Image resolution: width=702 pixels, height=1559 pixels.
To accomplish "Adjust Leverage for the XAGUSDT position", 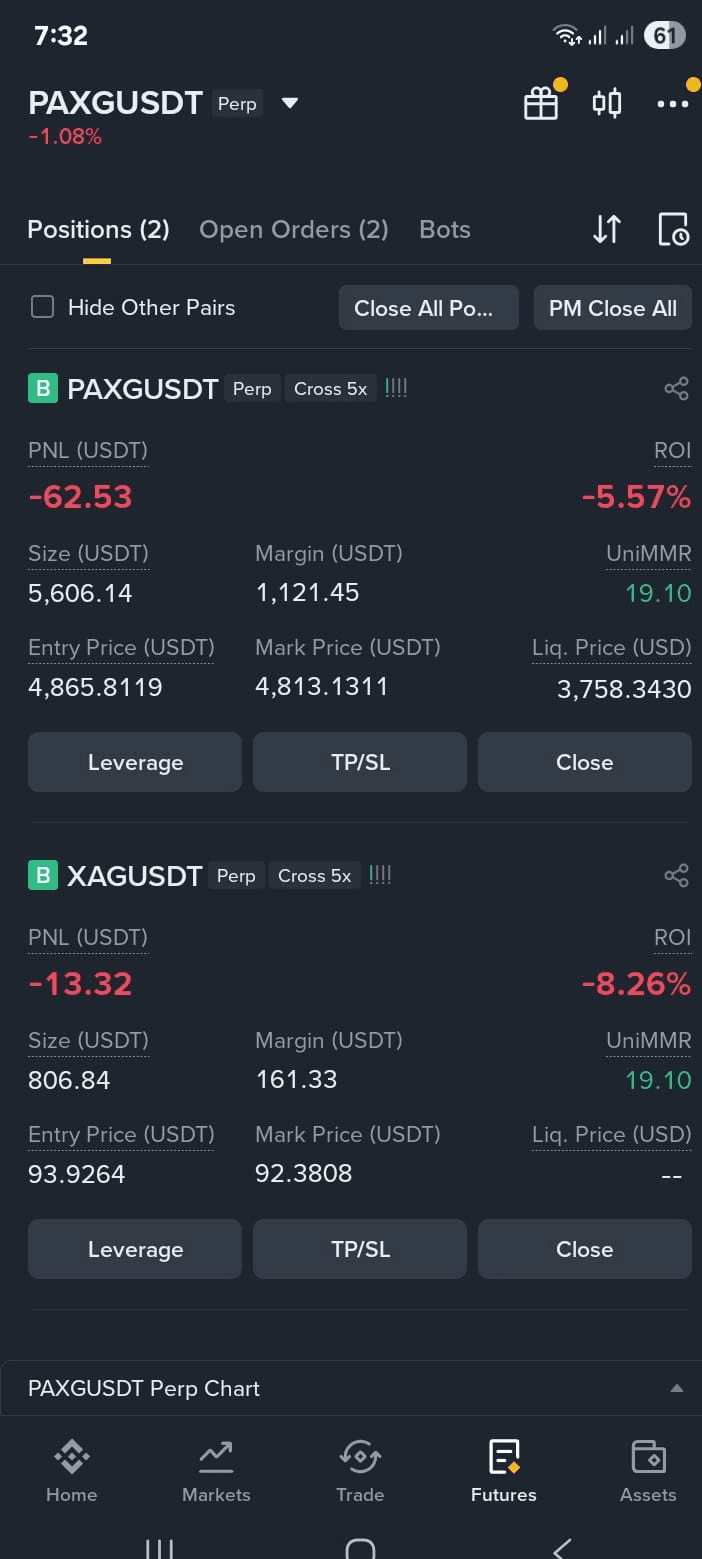I will coord(135,1249).
